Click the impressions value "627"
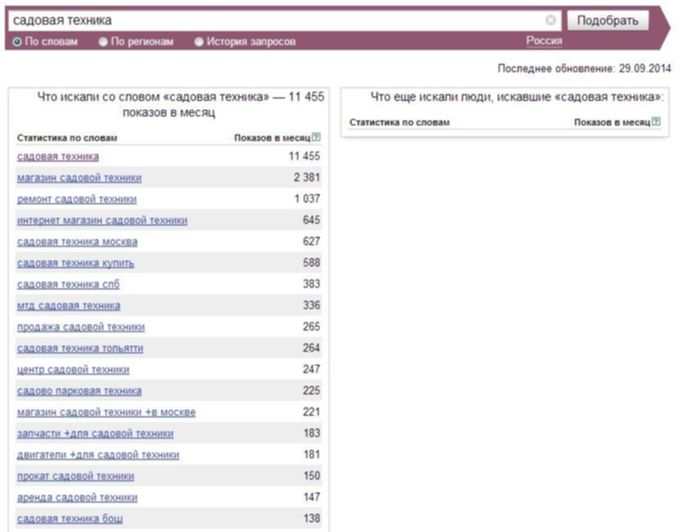Screen dimensions: 688x532 (x=311, y=241)
